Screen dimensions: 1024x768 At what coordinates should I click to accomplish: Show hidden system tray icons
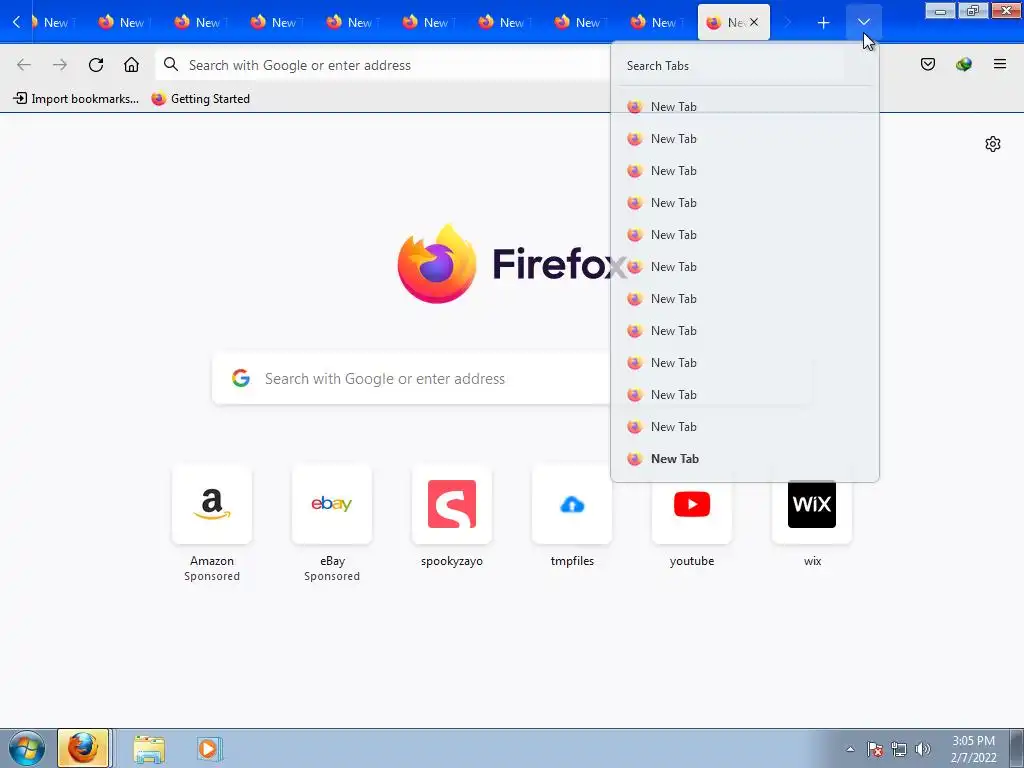click(x=850, y=749)
